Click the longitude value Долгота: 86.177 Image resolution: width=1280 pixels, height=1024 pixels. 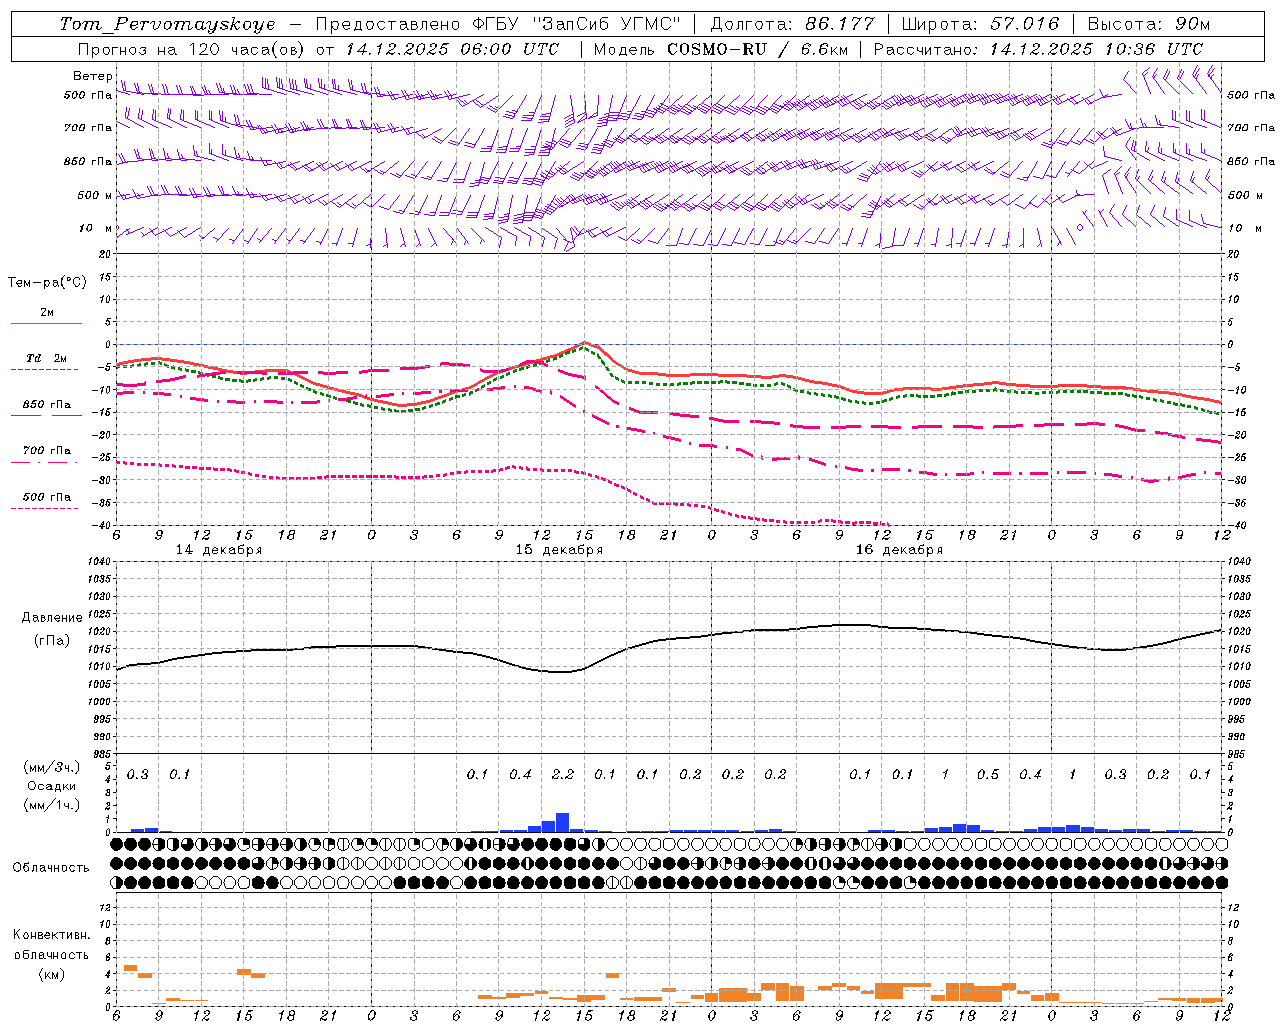coord(792,24)
